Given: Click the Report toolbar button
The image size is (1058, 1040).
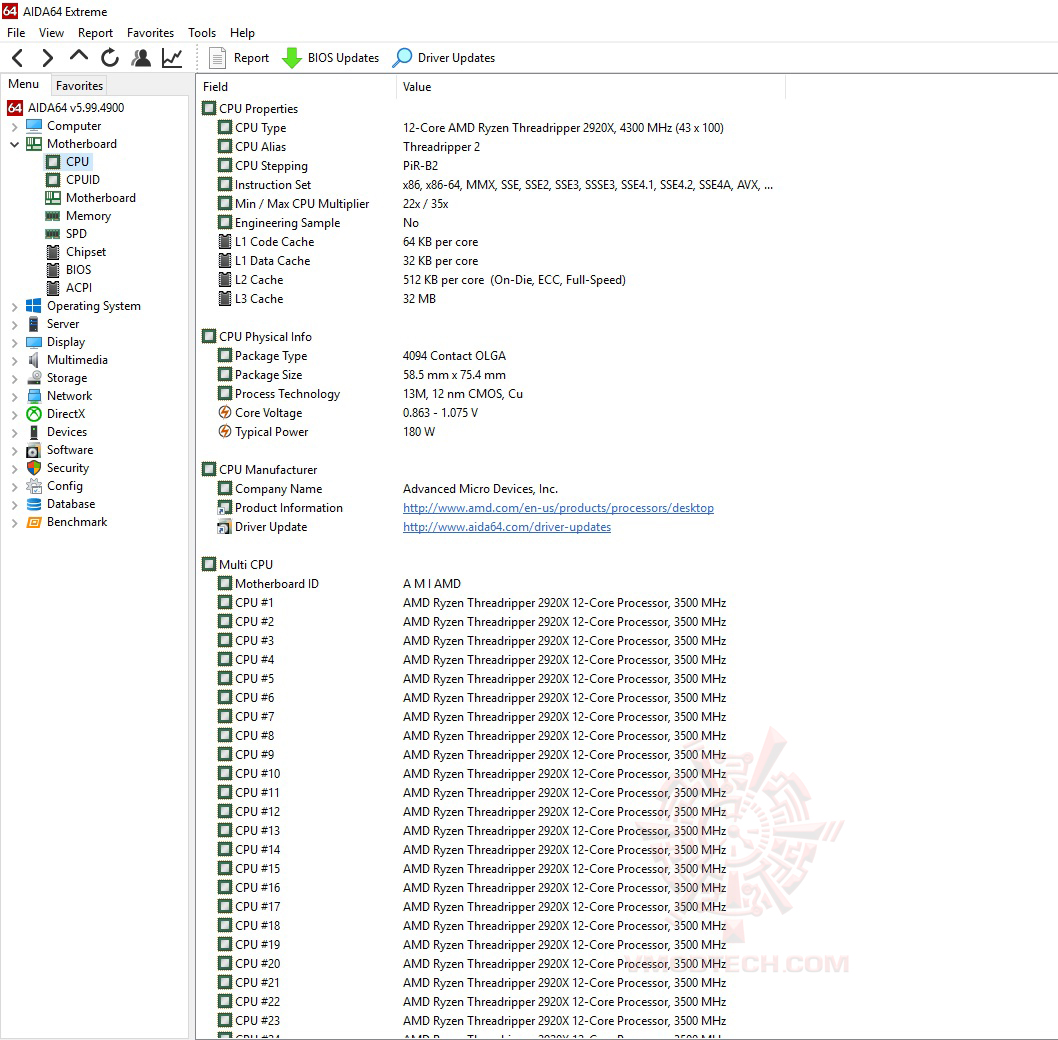Looking at the screenshot, I should tap(240, 58).
